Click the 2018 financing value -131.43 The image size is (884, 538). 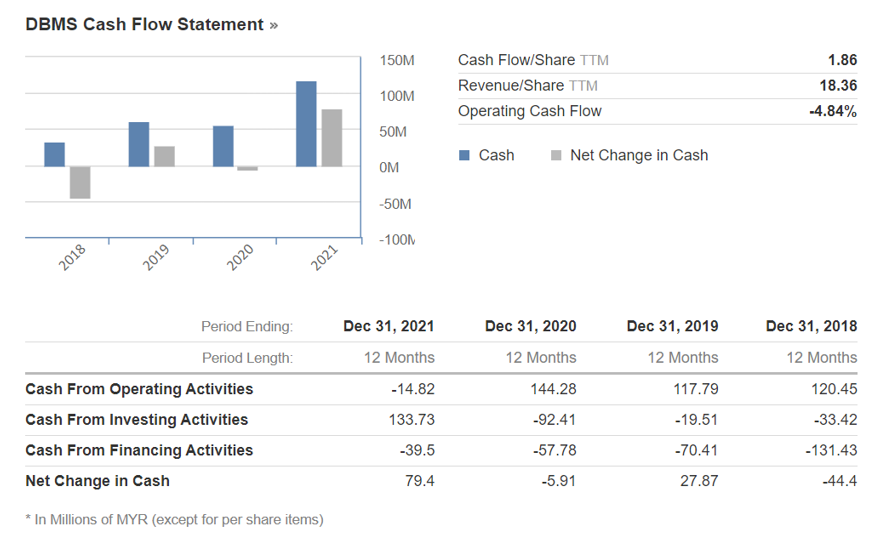[x=831, y=451]
